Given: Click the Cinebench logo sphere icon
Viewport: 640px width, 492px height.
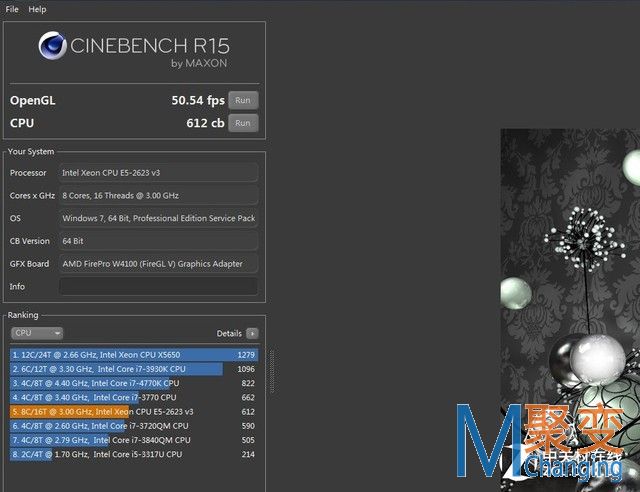Looking at the screenshot, I should click(53, 46).
